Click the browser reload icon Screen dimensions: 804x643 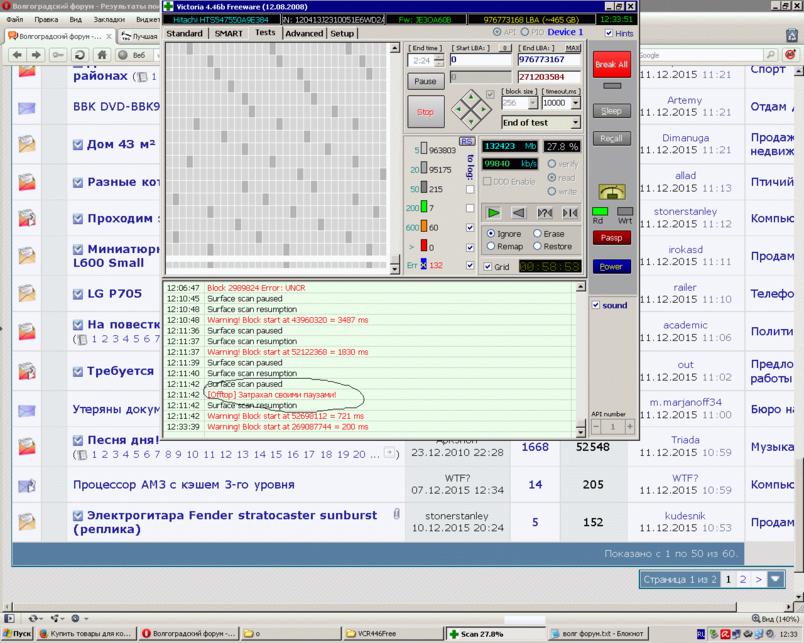78,55
